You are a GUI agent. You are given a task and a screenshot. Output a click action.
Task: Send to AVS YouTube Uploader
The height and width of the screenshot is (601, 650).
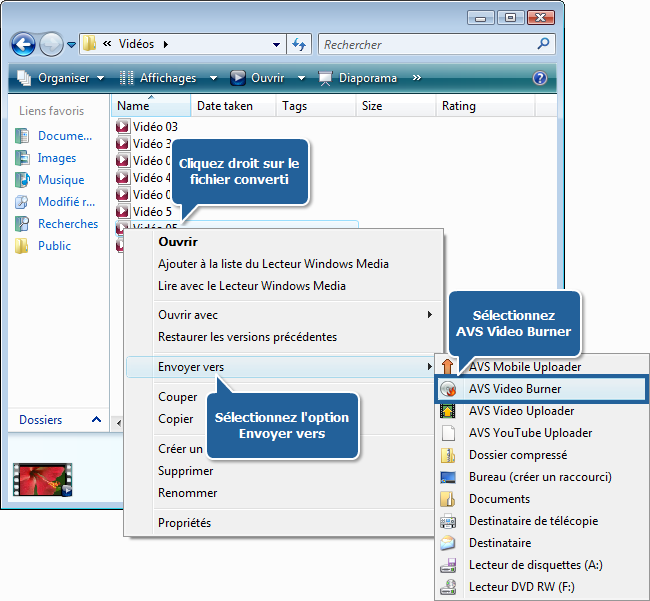point(541,433)
